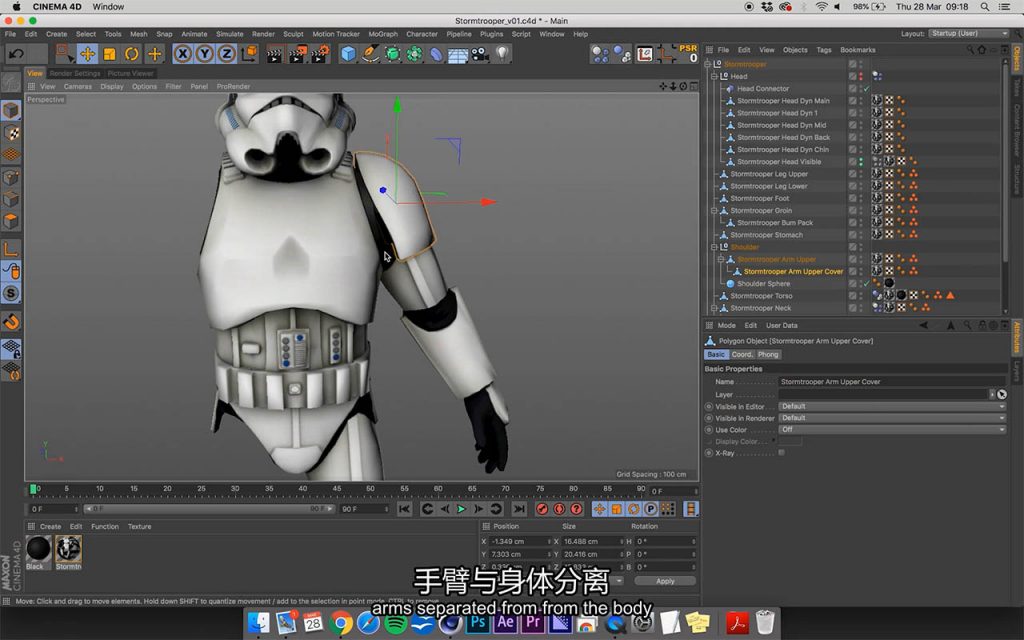Toggle Visible in Editor animation radio dot

tap(709, 406)
